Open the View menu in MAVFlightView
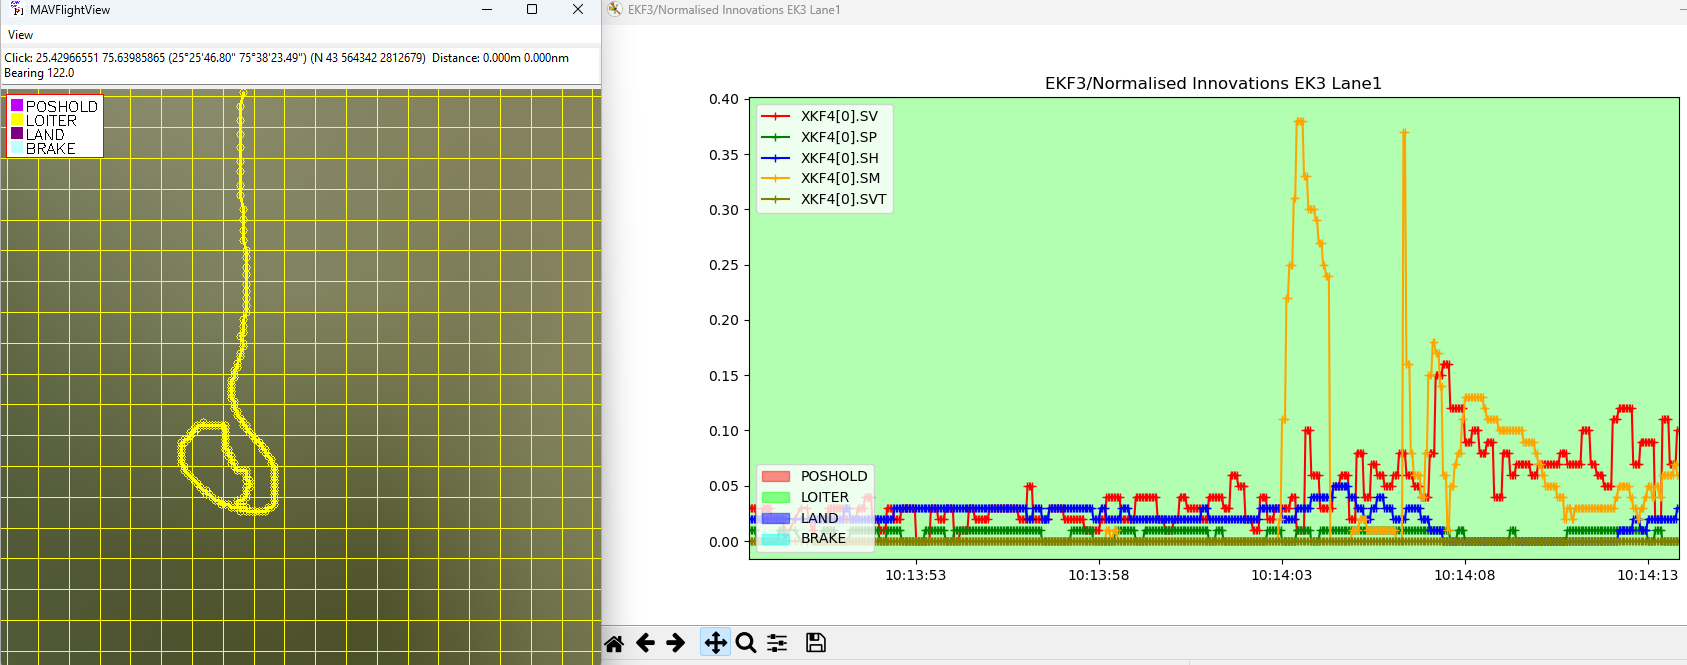Image resolution: width=1687 pixels, height=665 pixels. pos(20,35)
